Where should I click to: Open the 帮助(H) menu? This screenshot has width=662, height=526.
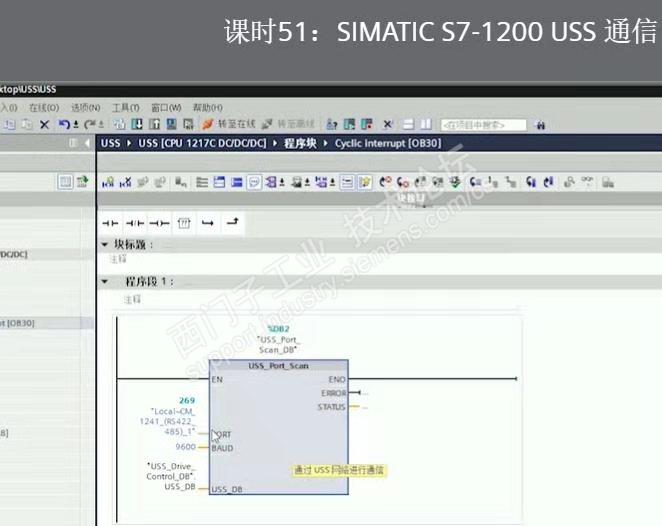(x=207, y=108)
